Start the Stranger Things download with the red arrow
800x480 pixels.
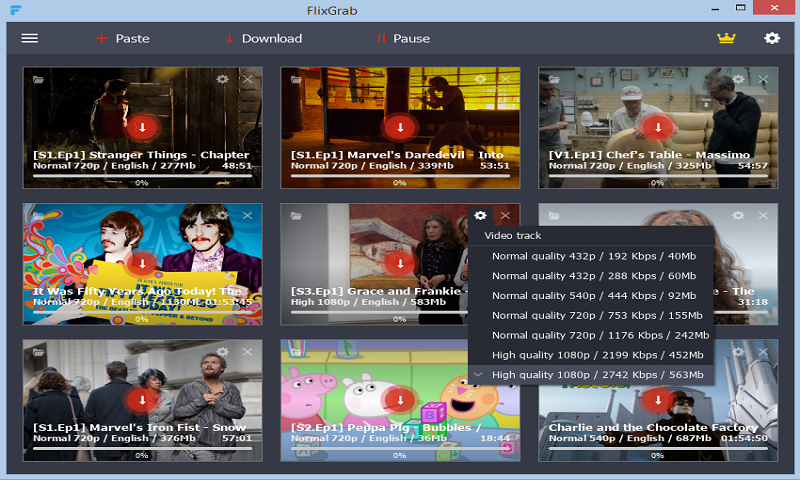(142, 128)
